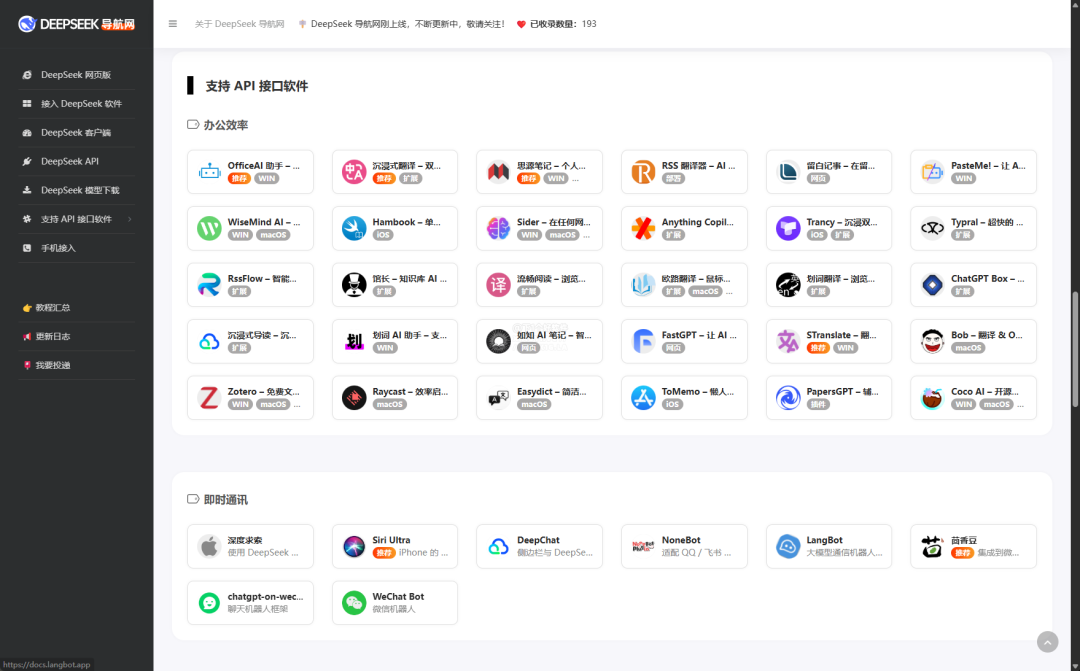Expand the 支持 API 接口软件 sidebar submenu
This screenshot has width=1080, height=671.
(129, 219)
